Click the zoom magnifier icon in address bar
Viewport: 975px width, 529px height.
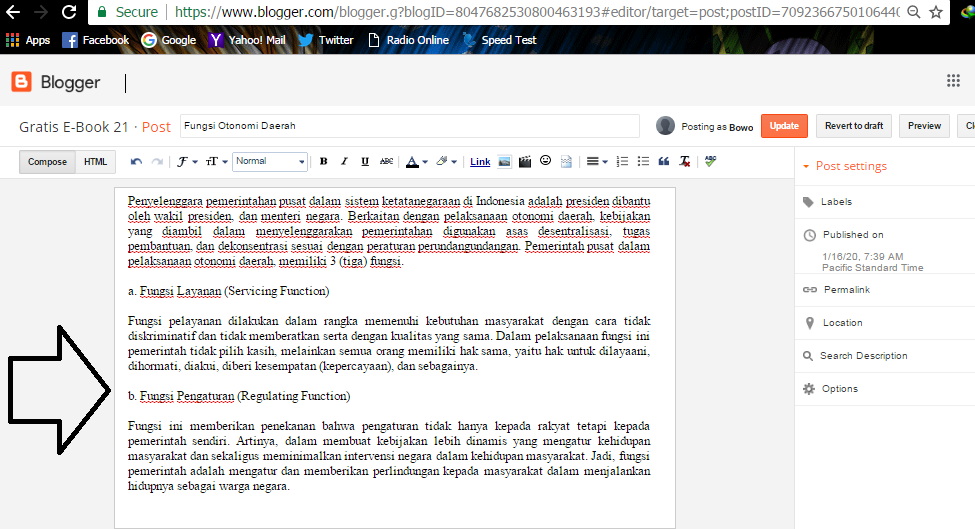(913, 12)
